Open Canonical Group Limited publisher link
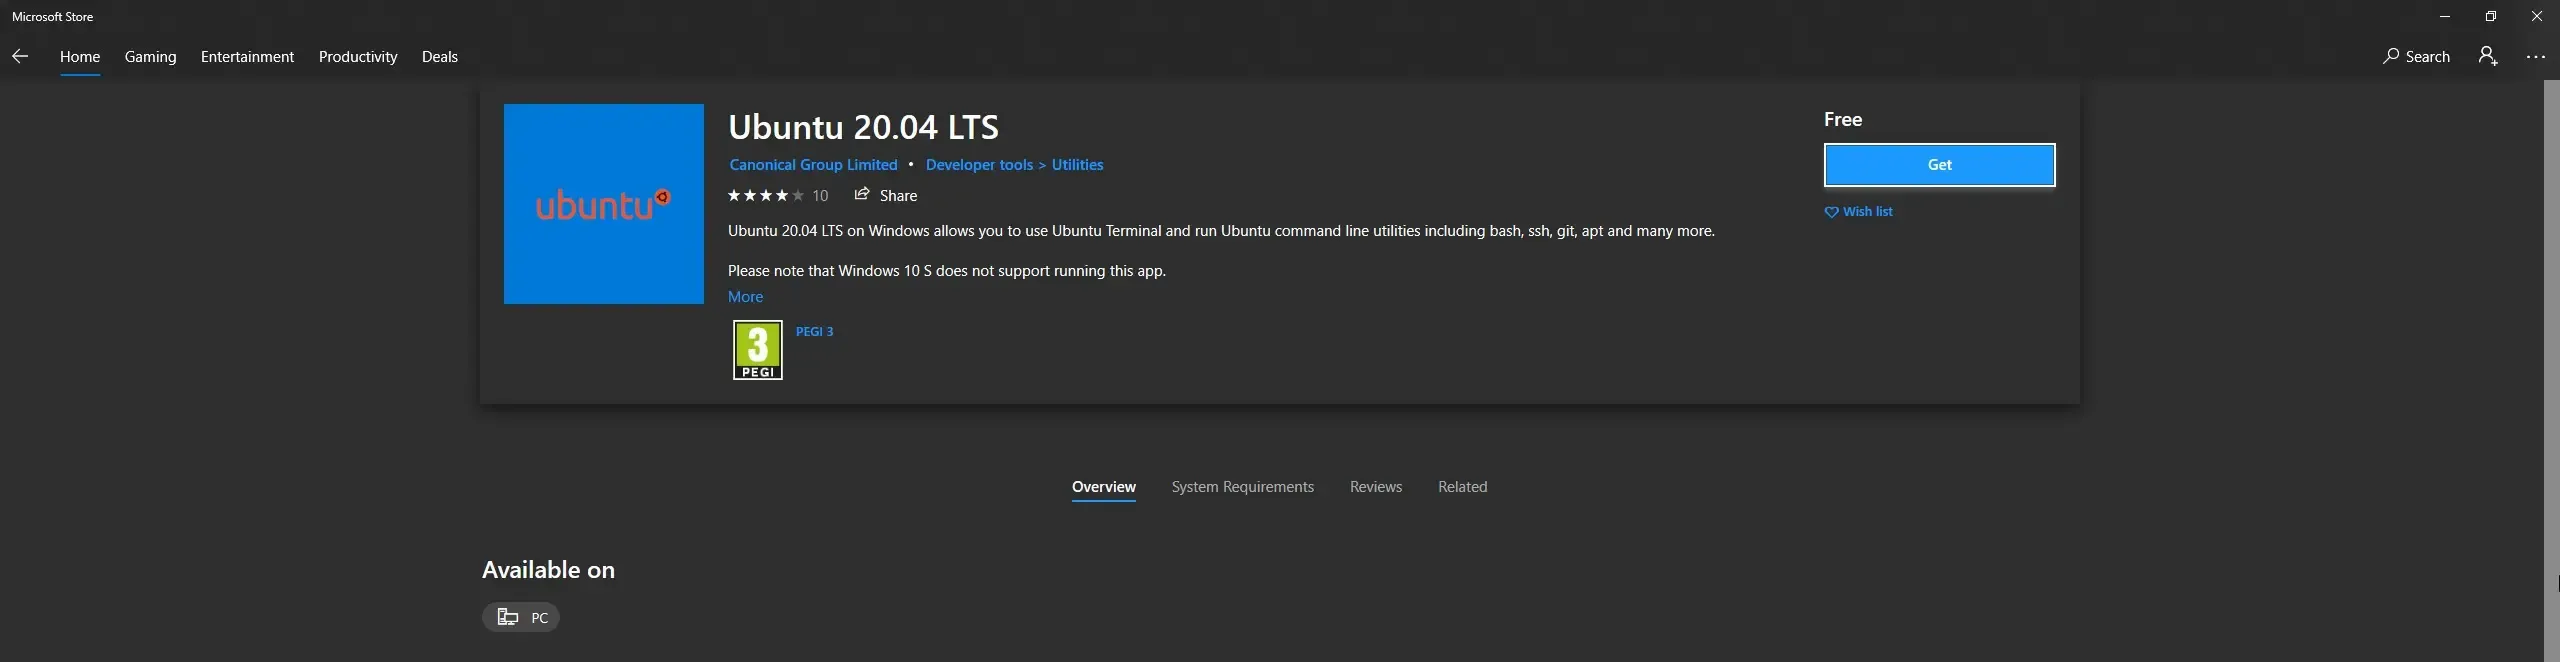This screenshot has width=2560, height=662. pos(814,165)
